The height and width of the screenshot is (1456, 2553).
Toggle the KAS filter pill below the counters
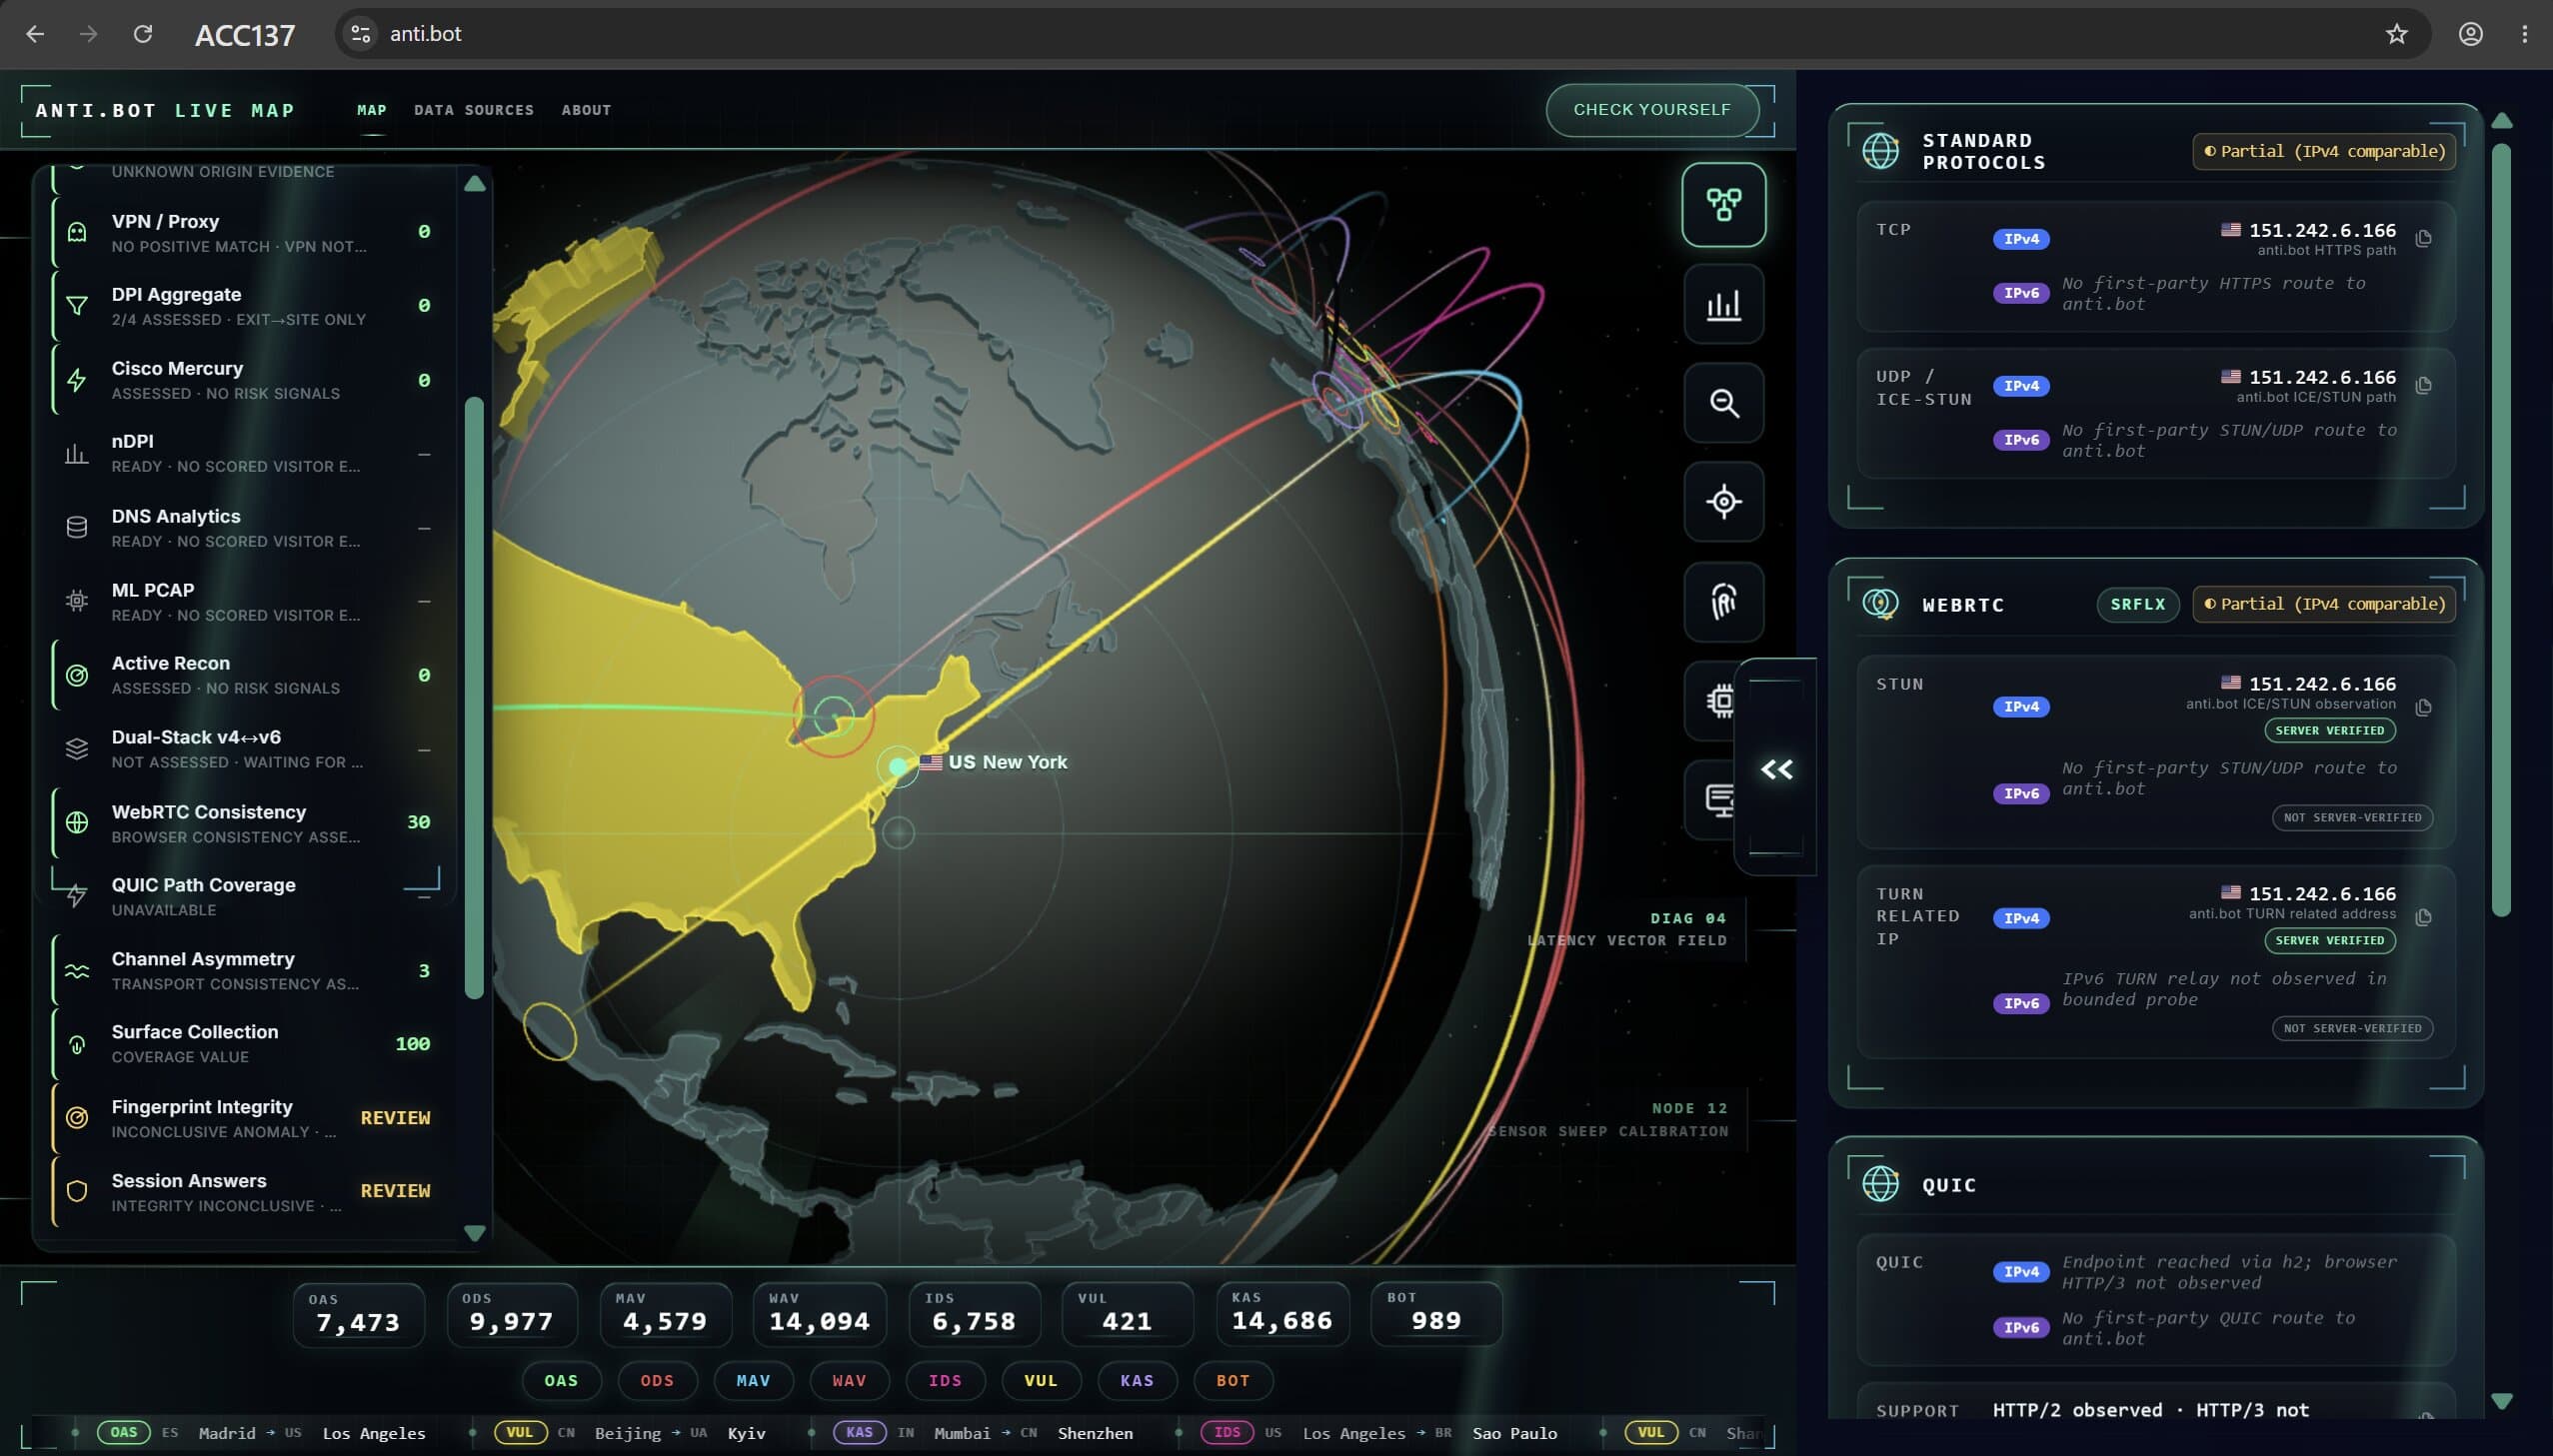tap(1137, 1381)
